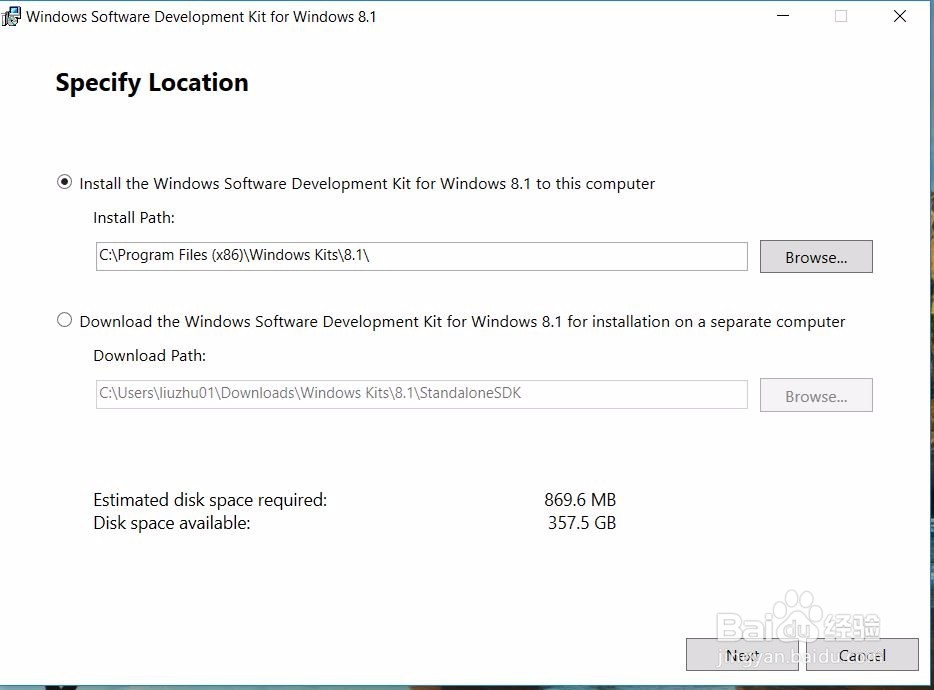The height and width of the screenshot is (690, 934).
Task: Browse for the install path folder
Action: (x=816, y=257)
